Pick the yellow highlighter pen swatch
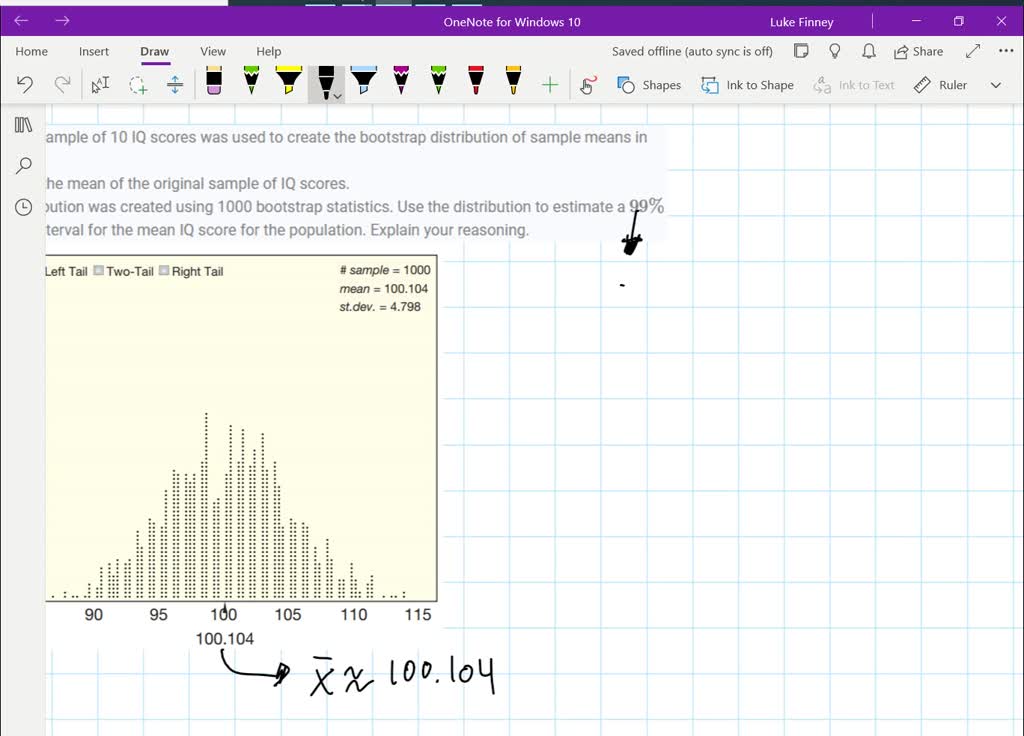 click(288, 82)
